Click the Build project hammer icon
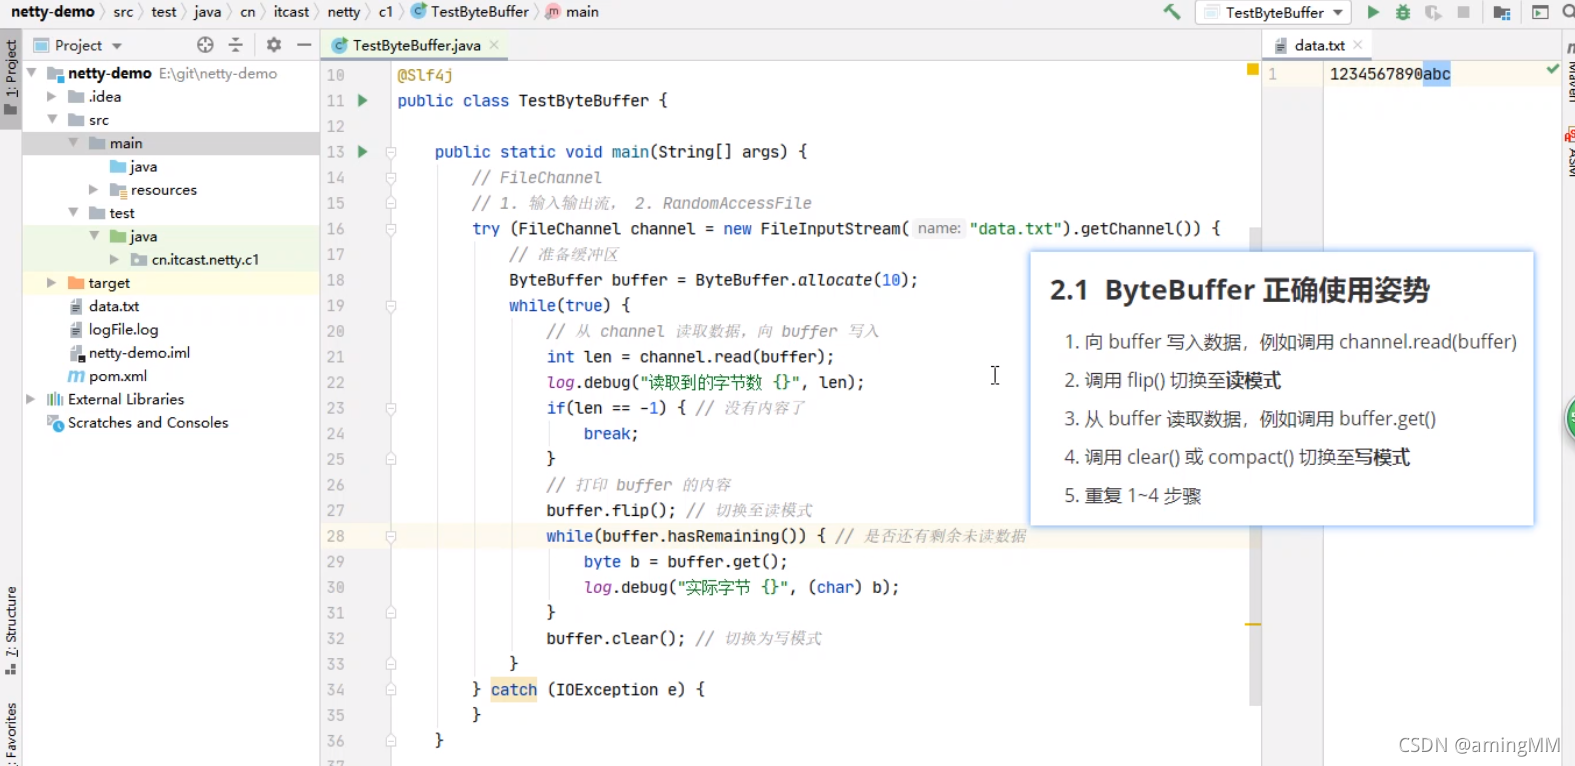 (1171, 12)
